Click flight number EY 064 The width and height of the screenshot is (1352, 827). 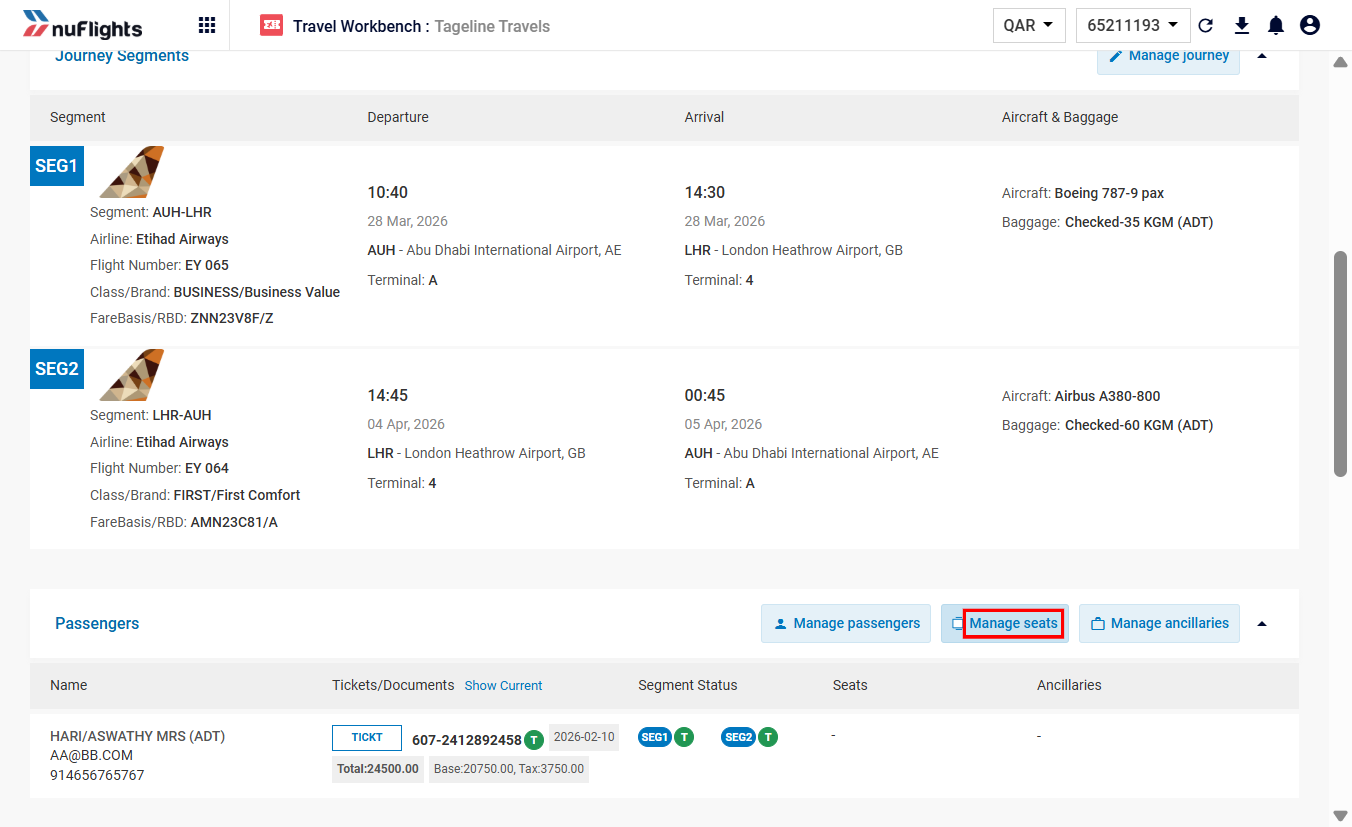[207, 468]
